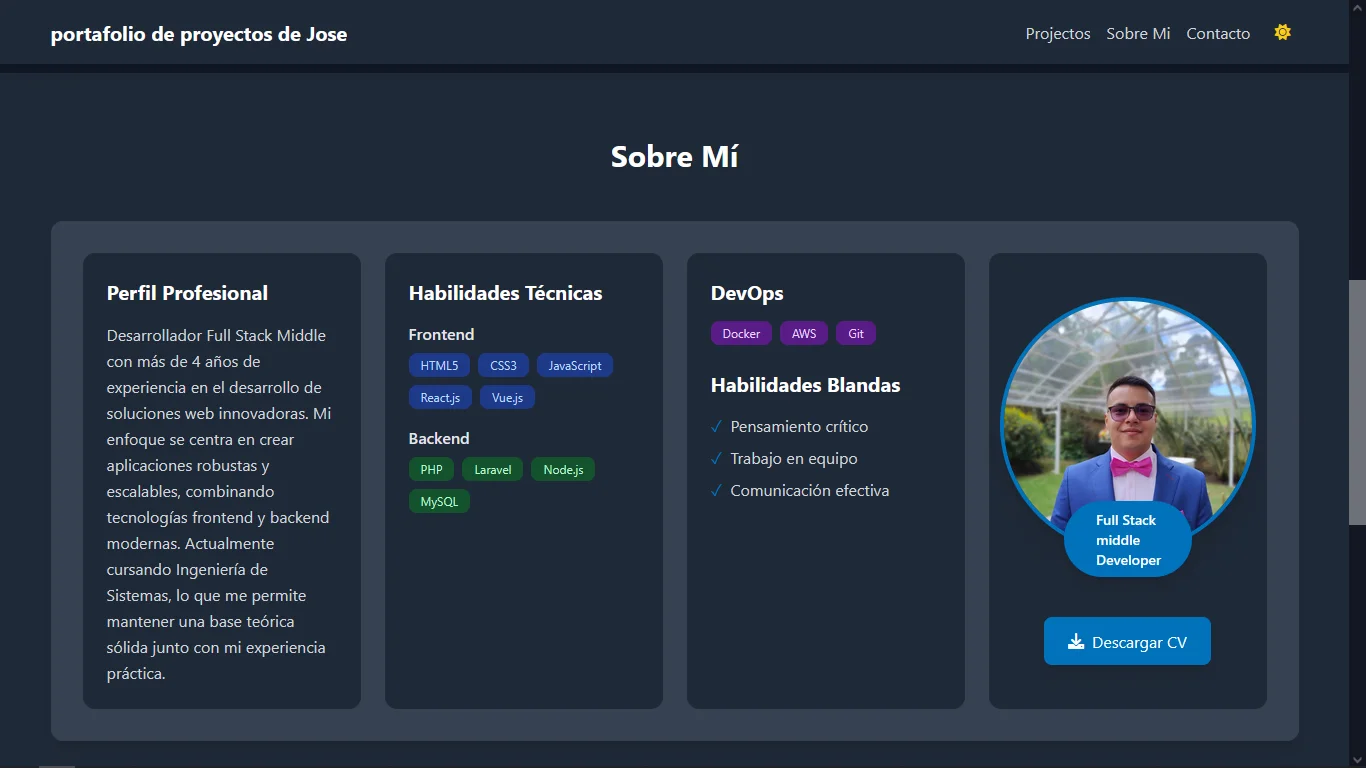Screen dimensions: 1366x768
Task: Open the Contacto link
Action: pos(1218,33)
